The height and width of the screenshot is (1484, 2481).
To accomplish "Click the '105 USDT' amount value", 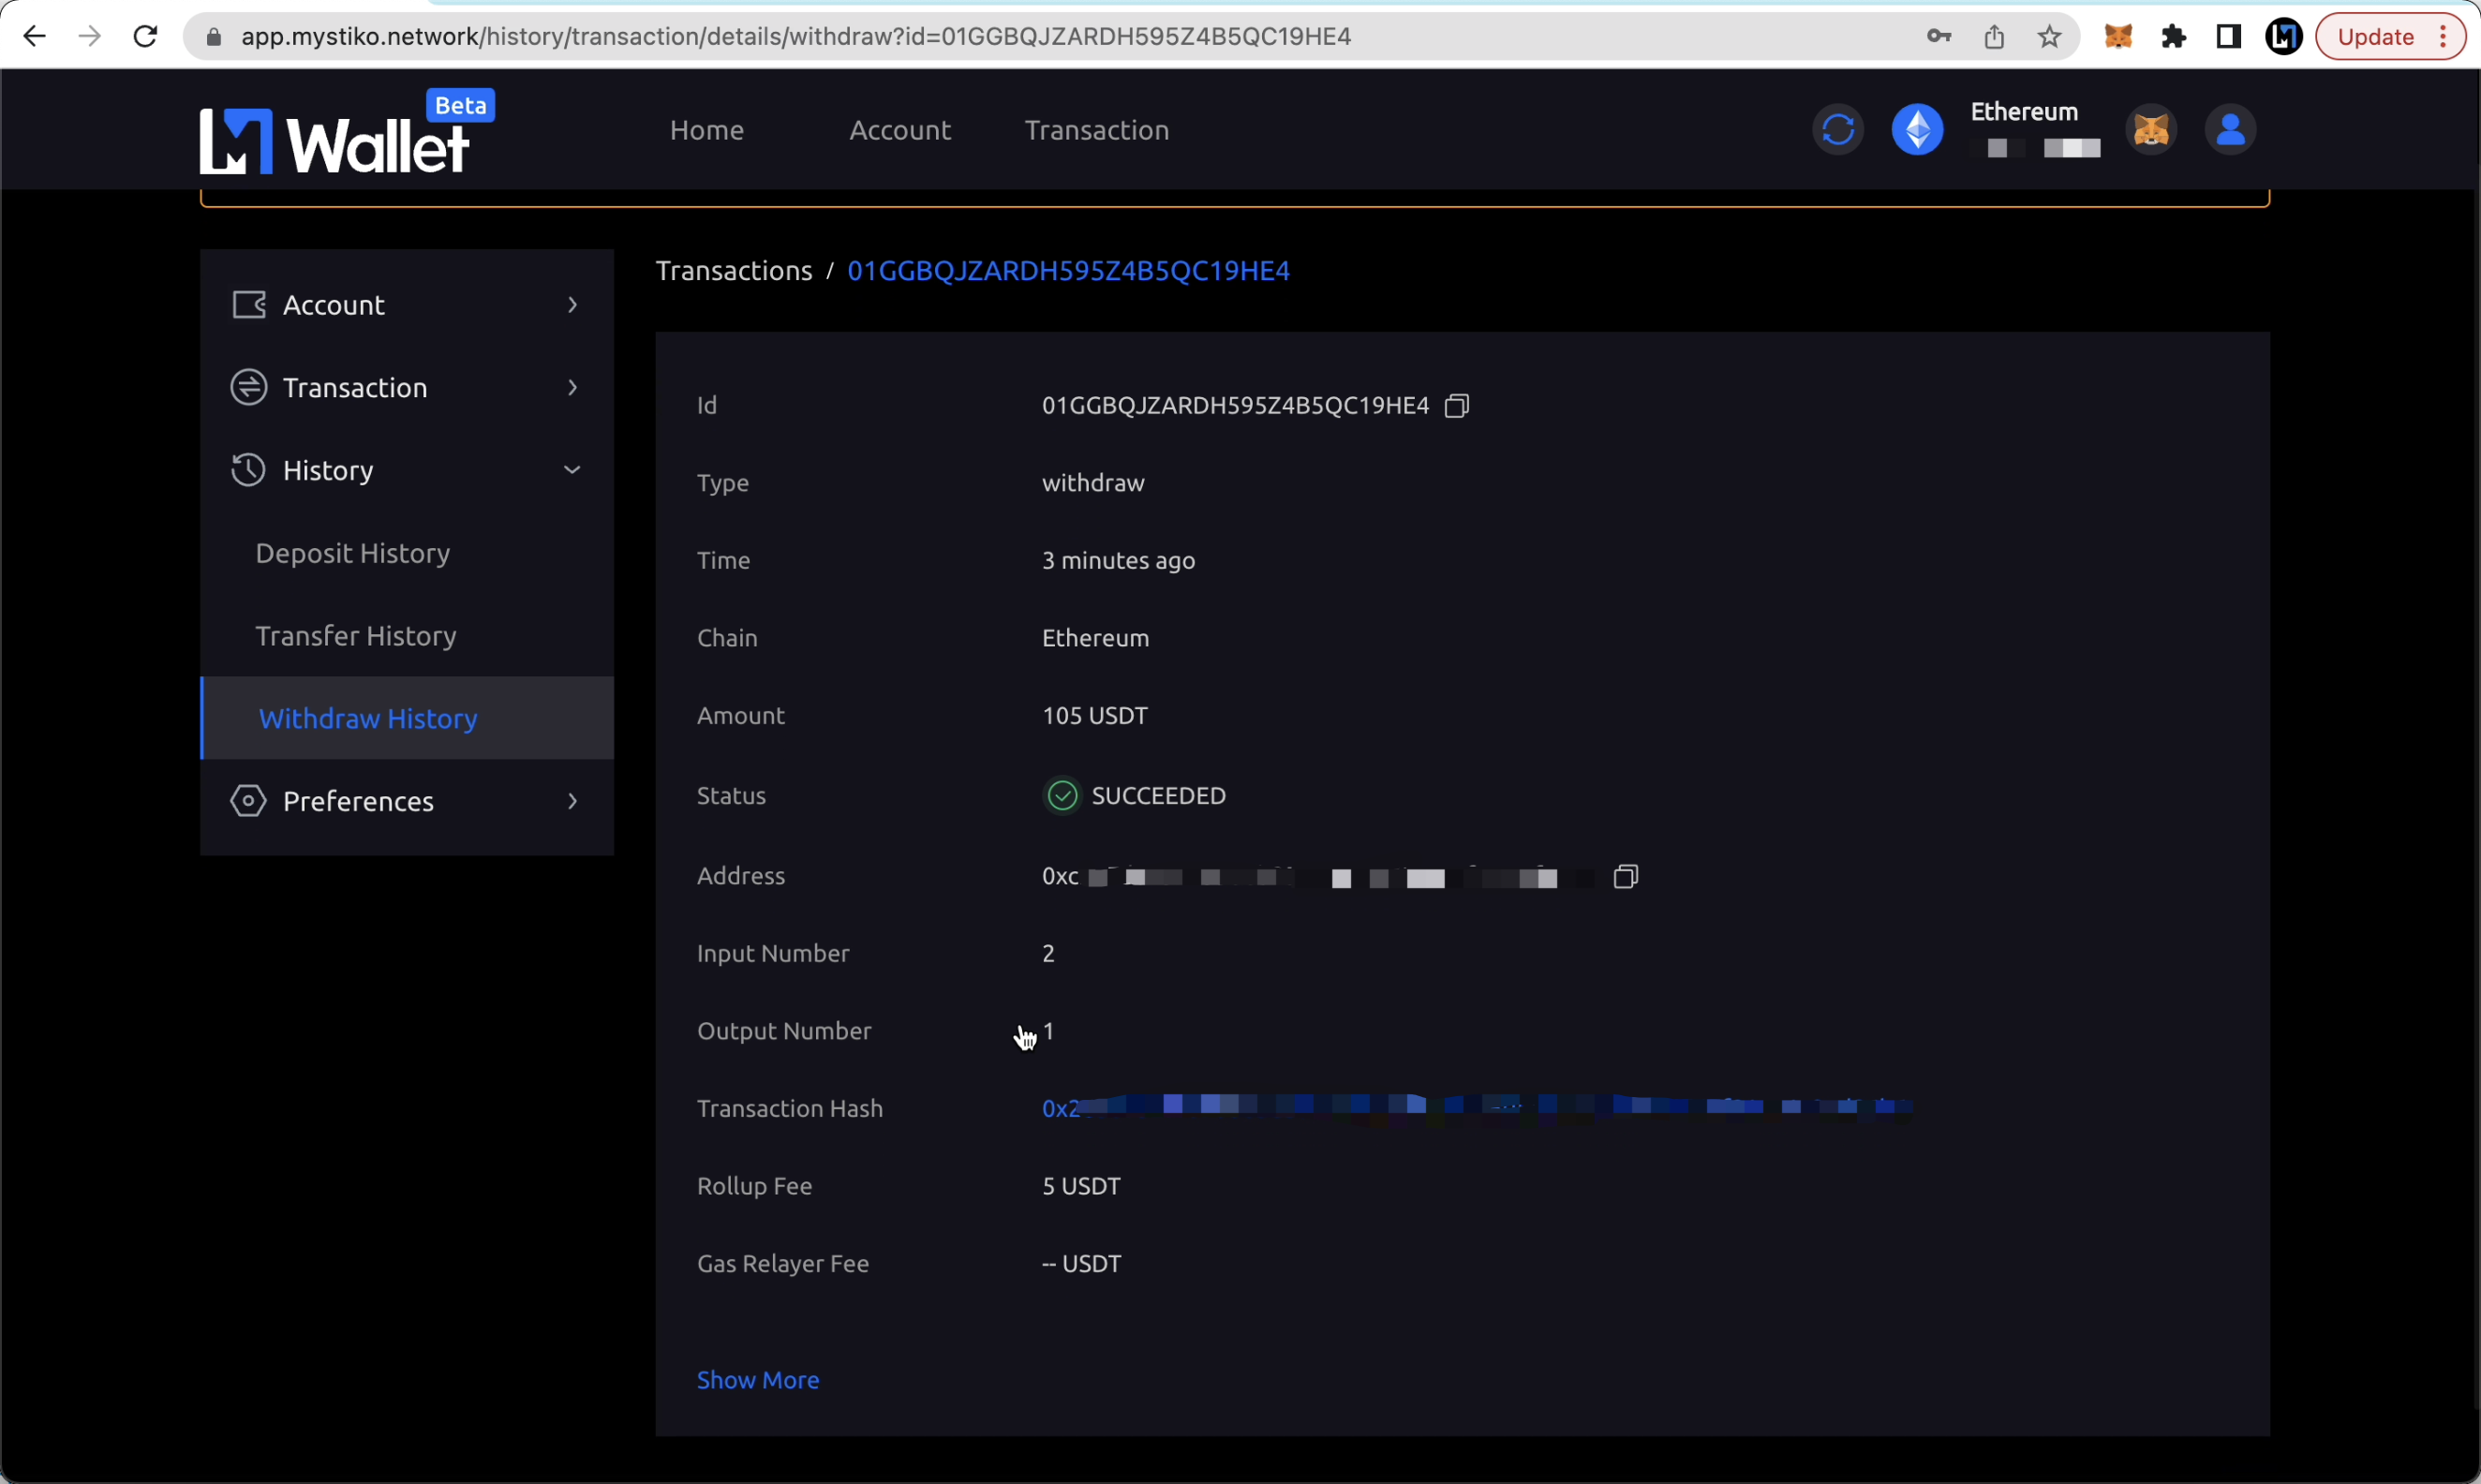I will (x=1095, y=716).
